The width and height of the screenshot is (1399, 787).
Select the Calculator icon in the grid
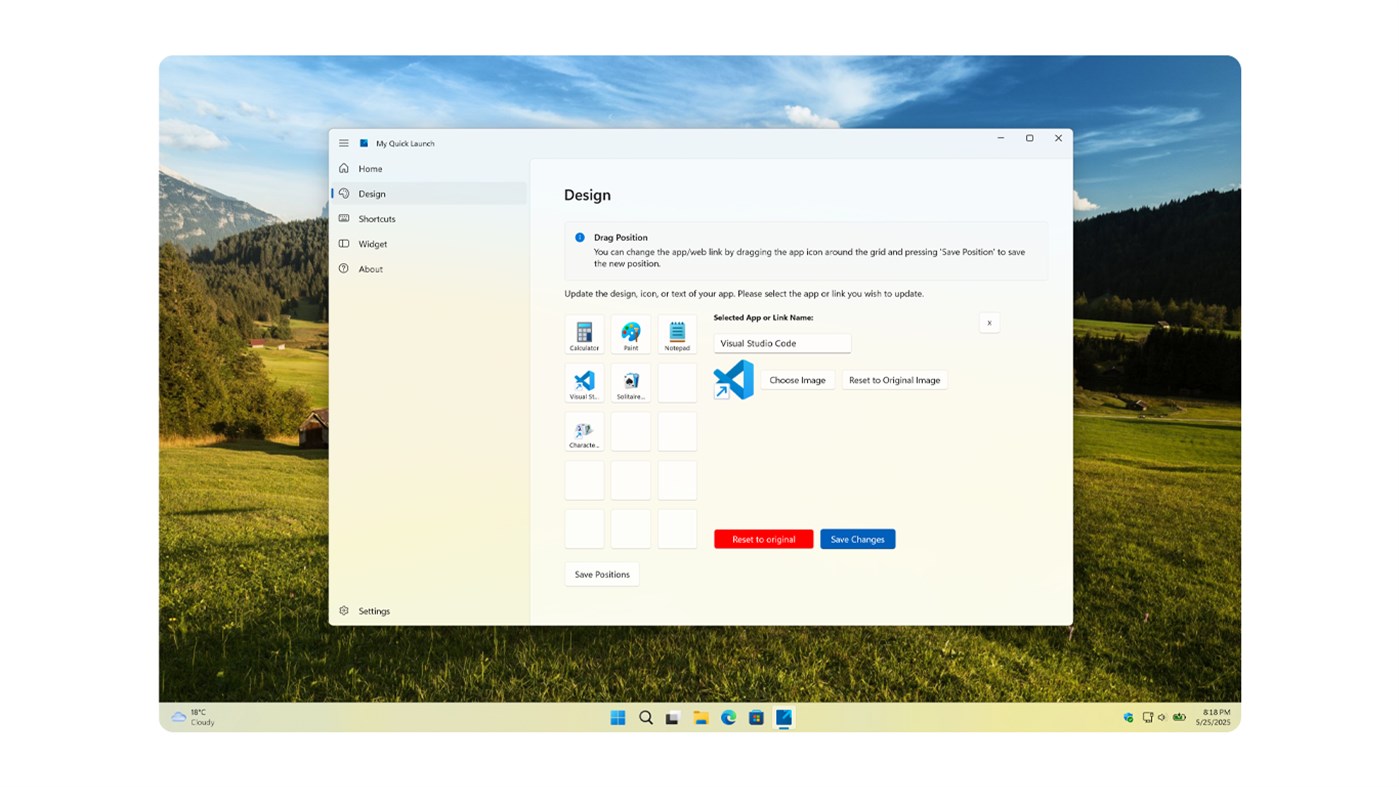584,333
